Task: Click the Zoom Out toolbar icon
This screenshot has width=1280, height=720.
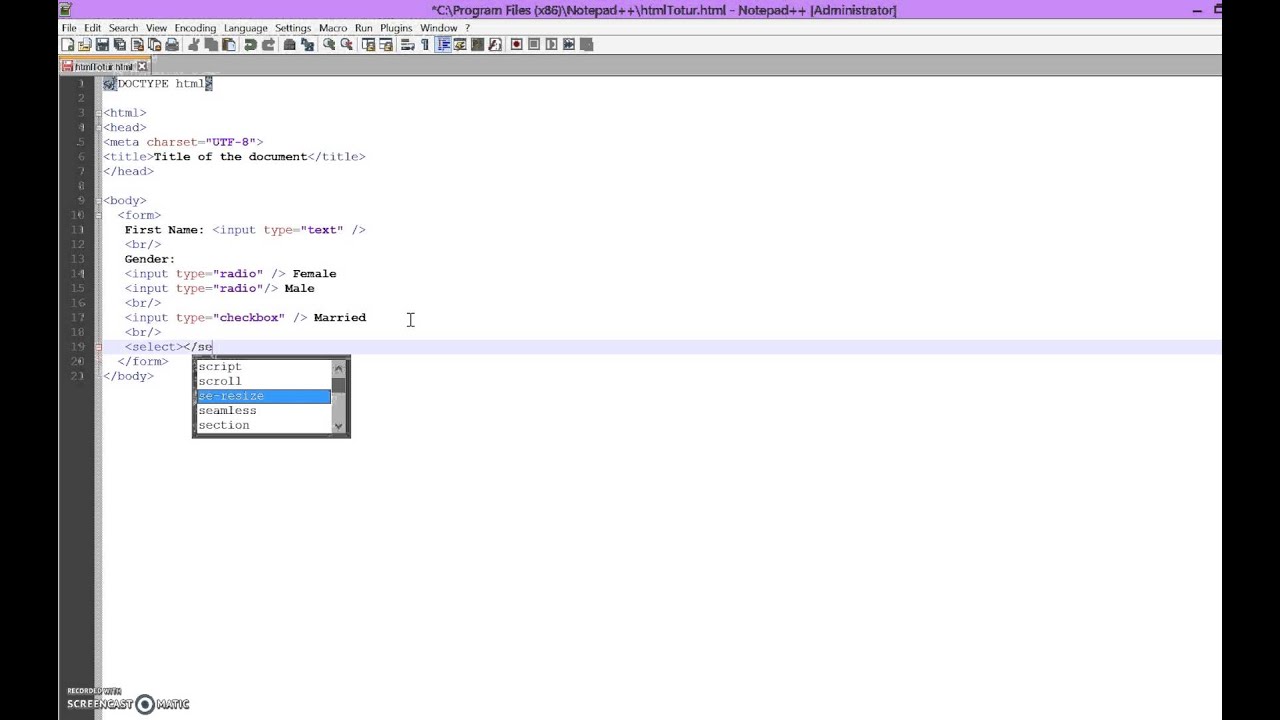Action: (x=347, y=44)
